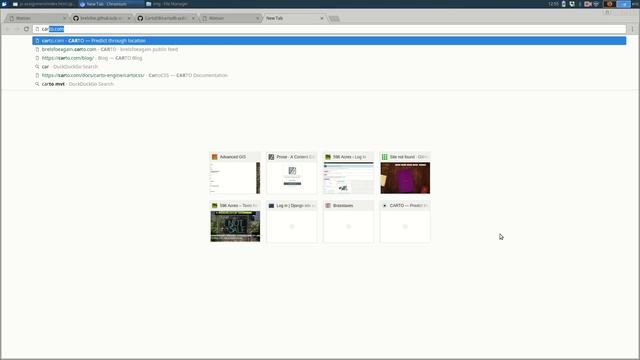The height and width of the screenshot is (360, 640).
Task: Click the new tab button
Action: (334, 18)
